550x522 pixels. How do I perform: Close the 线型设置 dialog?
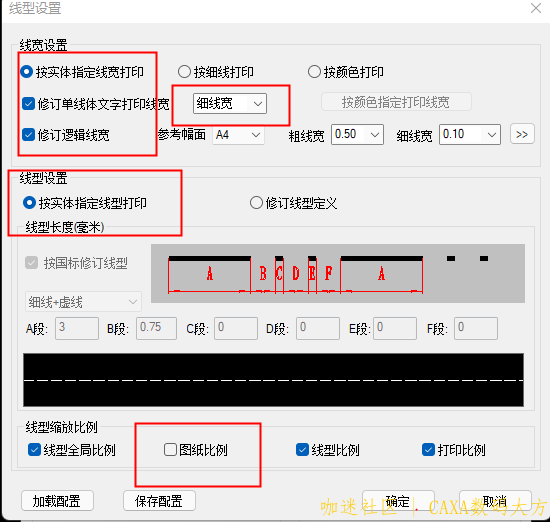tap(536, 8)
